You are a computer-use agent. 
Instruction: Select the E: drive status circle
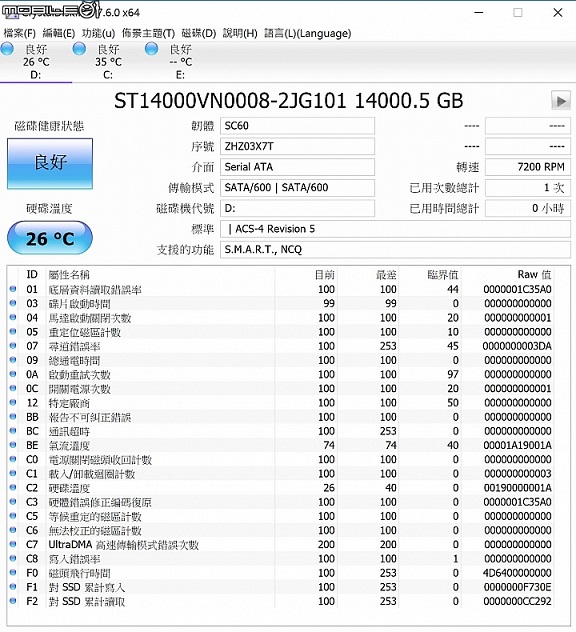(x=151, y=49)
